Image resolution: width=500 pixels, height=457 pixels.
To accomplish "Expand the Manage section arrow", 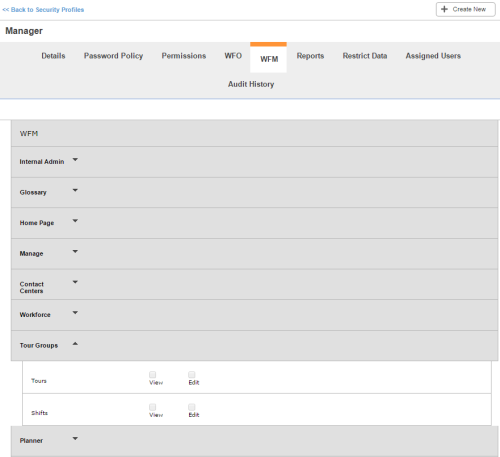I will [75, 251].
